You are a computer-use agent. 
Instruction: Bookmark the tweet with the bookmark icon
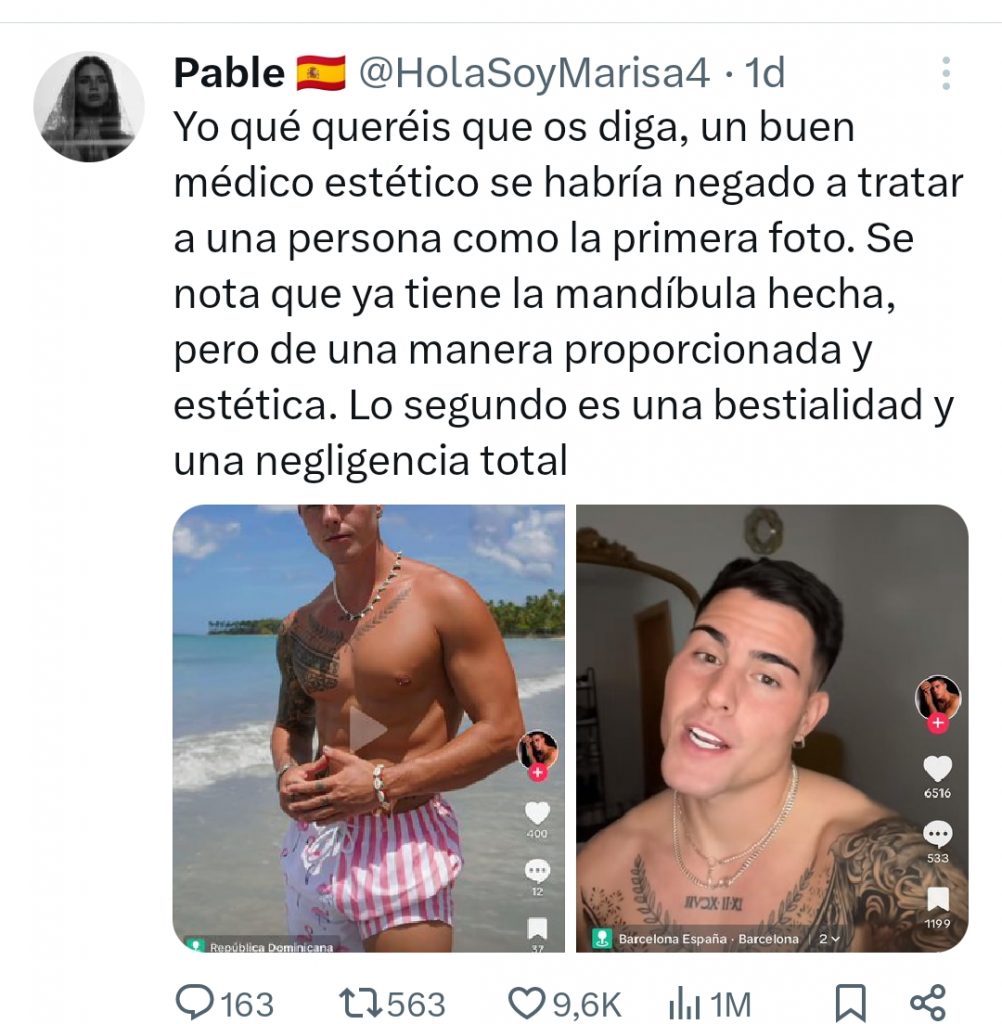click(x=851, y=1002)
